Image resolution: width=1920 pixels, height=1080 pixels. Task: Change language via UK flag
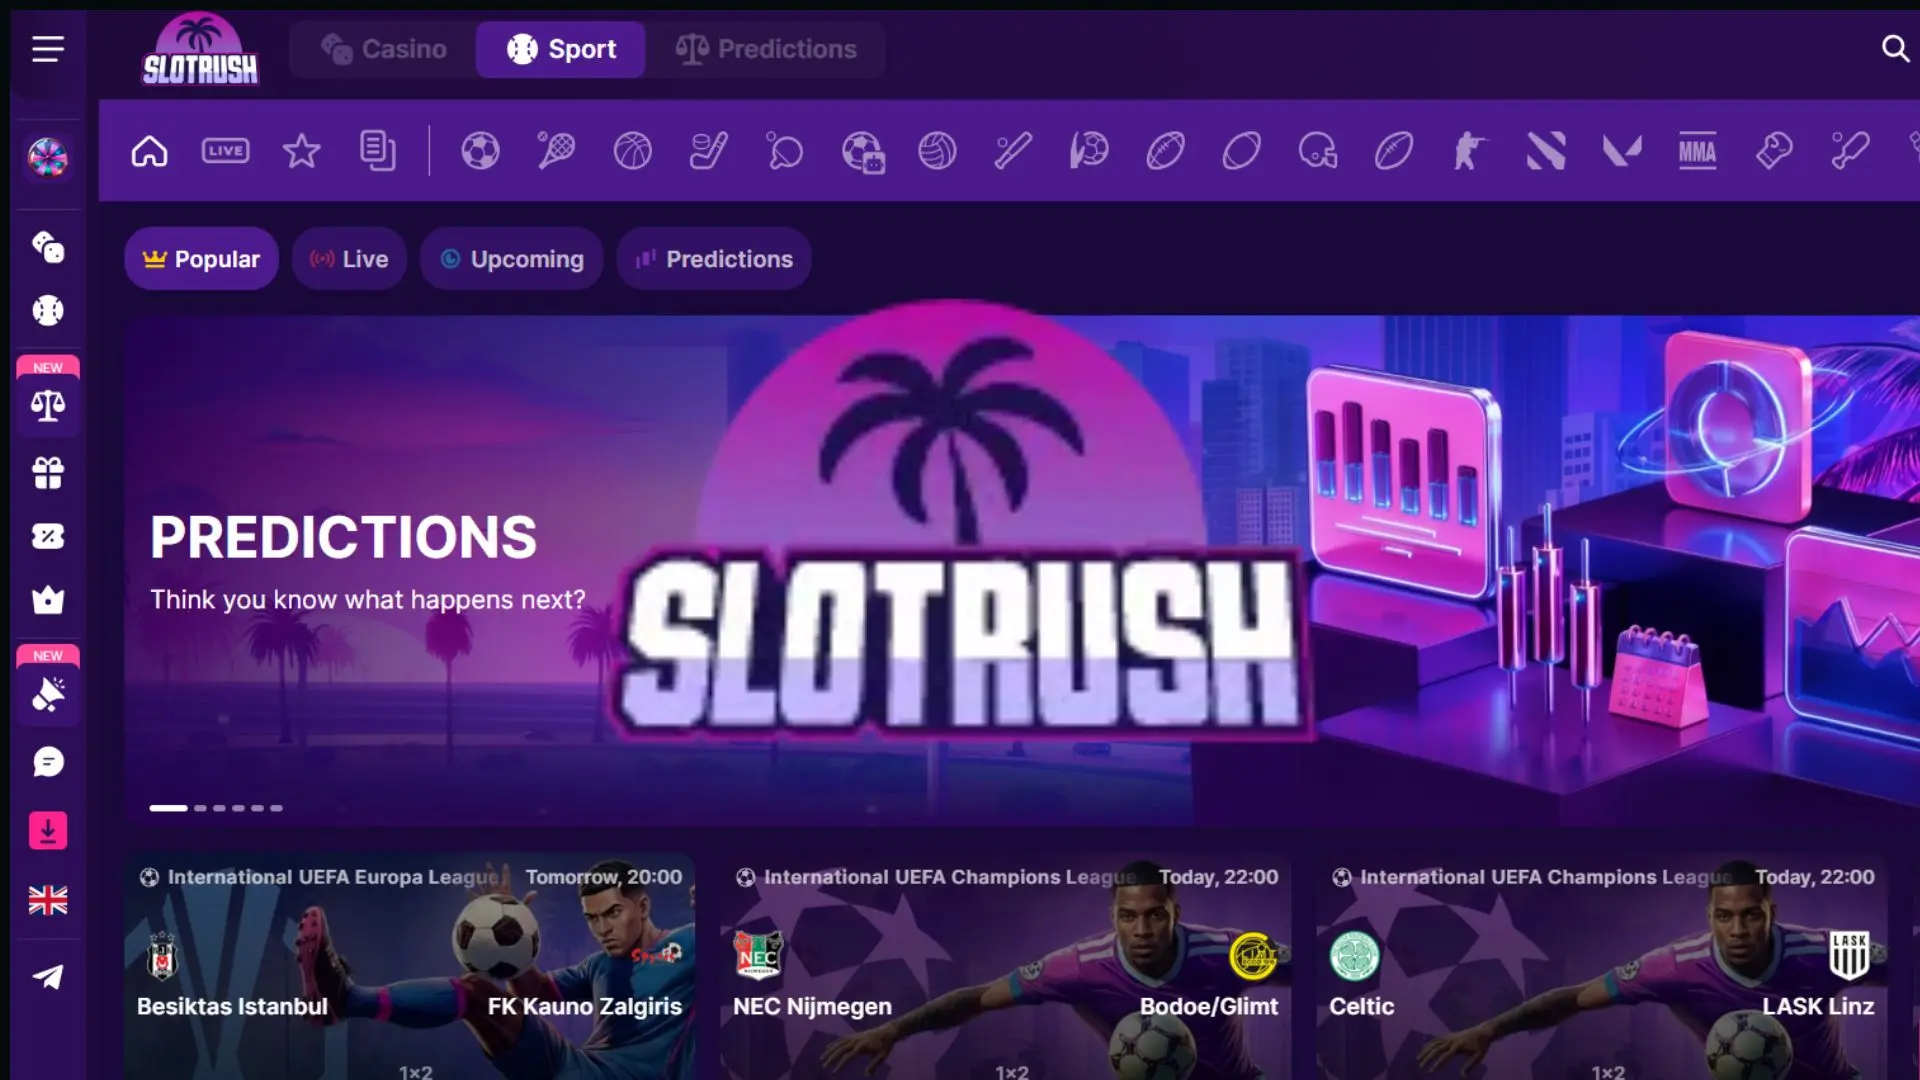pyautogui.click(x=47, y=901)
